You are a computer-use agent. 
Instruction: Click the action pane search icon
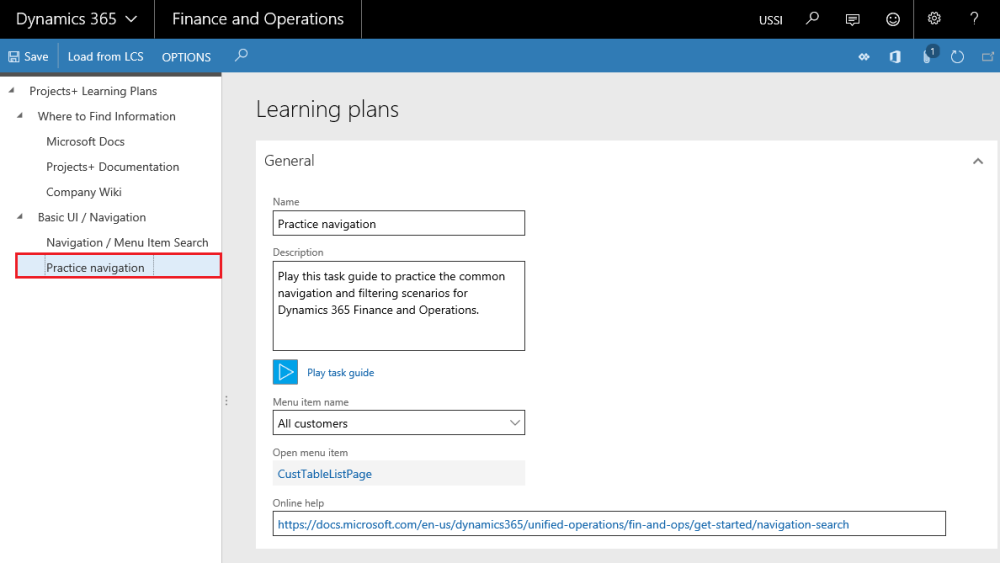pyautogui.click(x=241, y=55)
